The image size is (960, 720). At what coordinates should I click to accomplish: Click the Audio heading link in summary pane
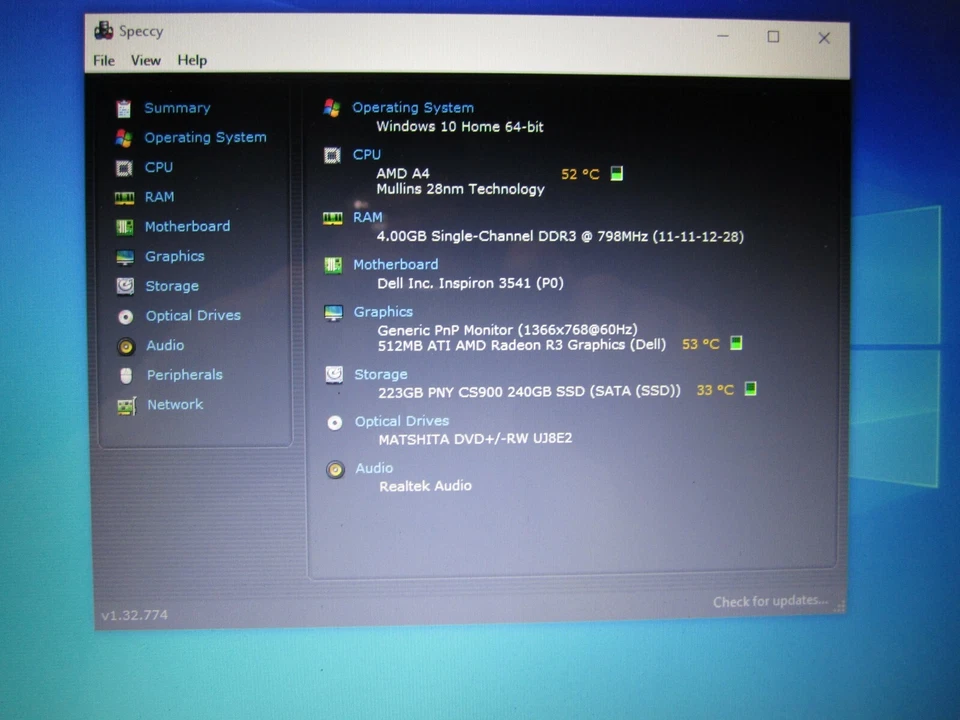tap(374, 468)
